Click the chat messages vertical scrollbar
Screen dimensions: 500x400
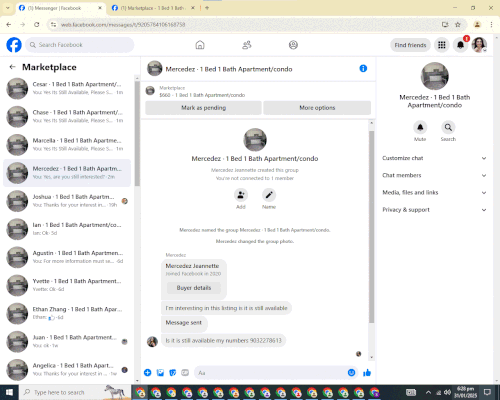pos(371,227)
